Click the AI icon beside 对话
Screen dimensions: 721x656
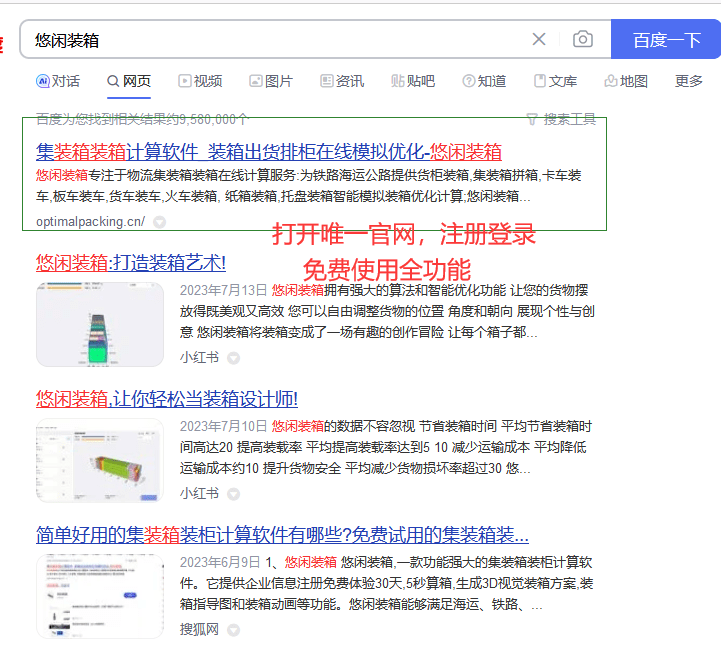[x=43, y=81]
